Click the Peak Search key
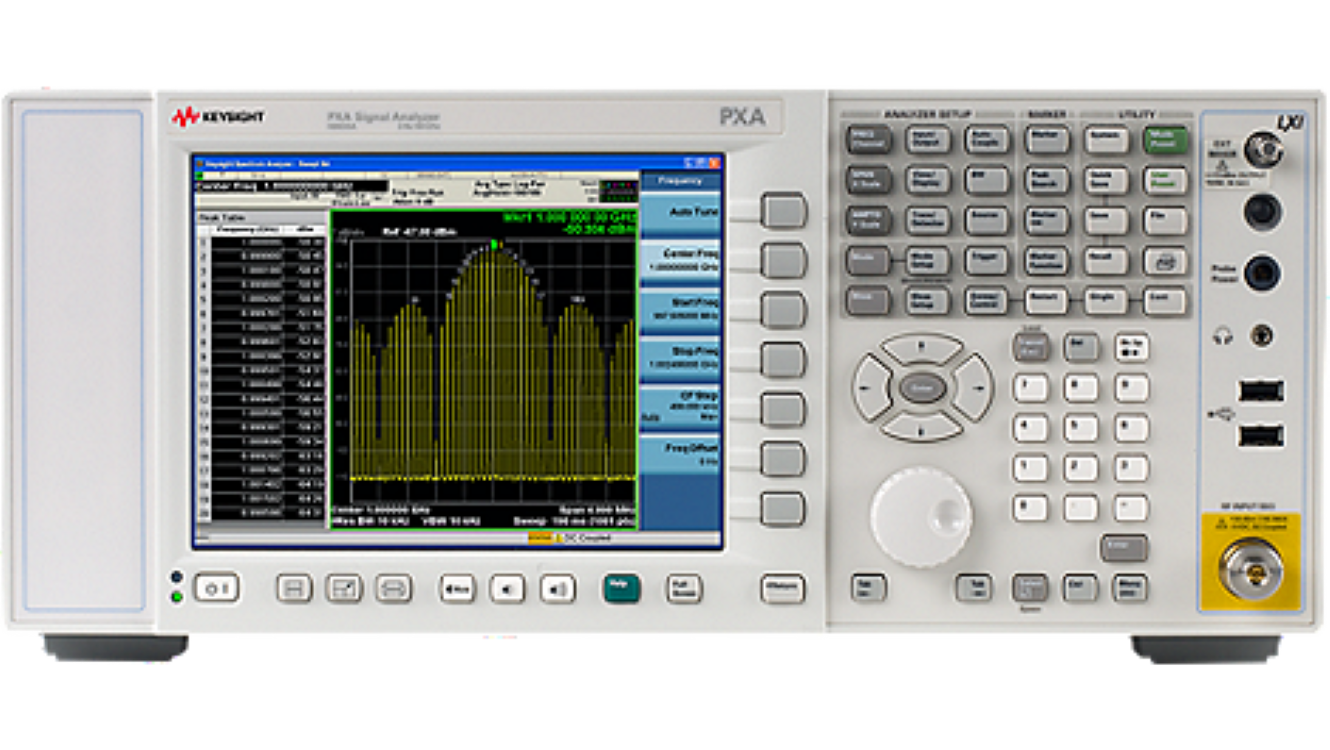This screenshot has width=1330, height=750. tap(1047, 181)
